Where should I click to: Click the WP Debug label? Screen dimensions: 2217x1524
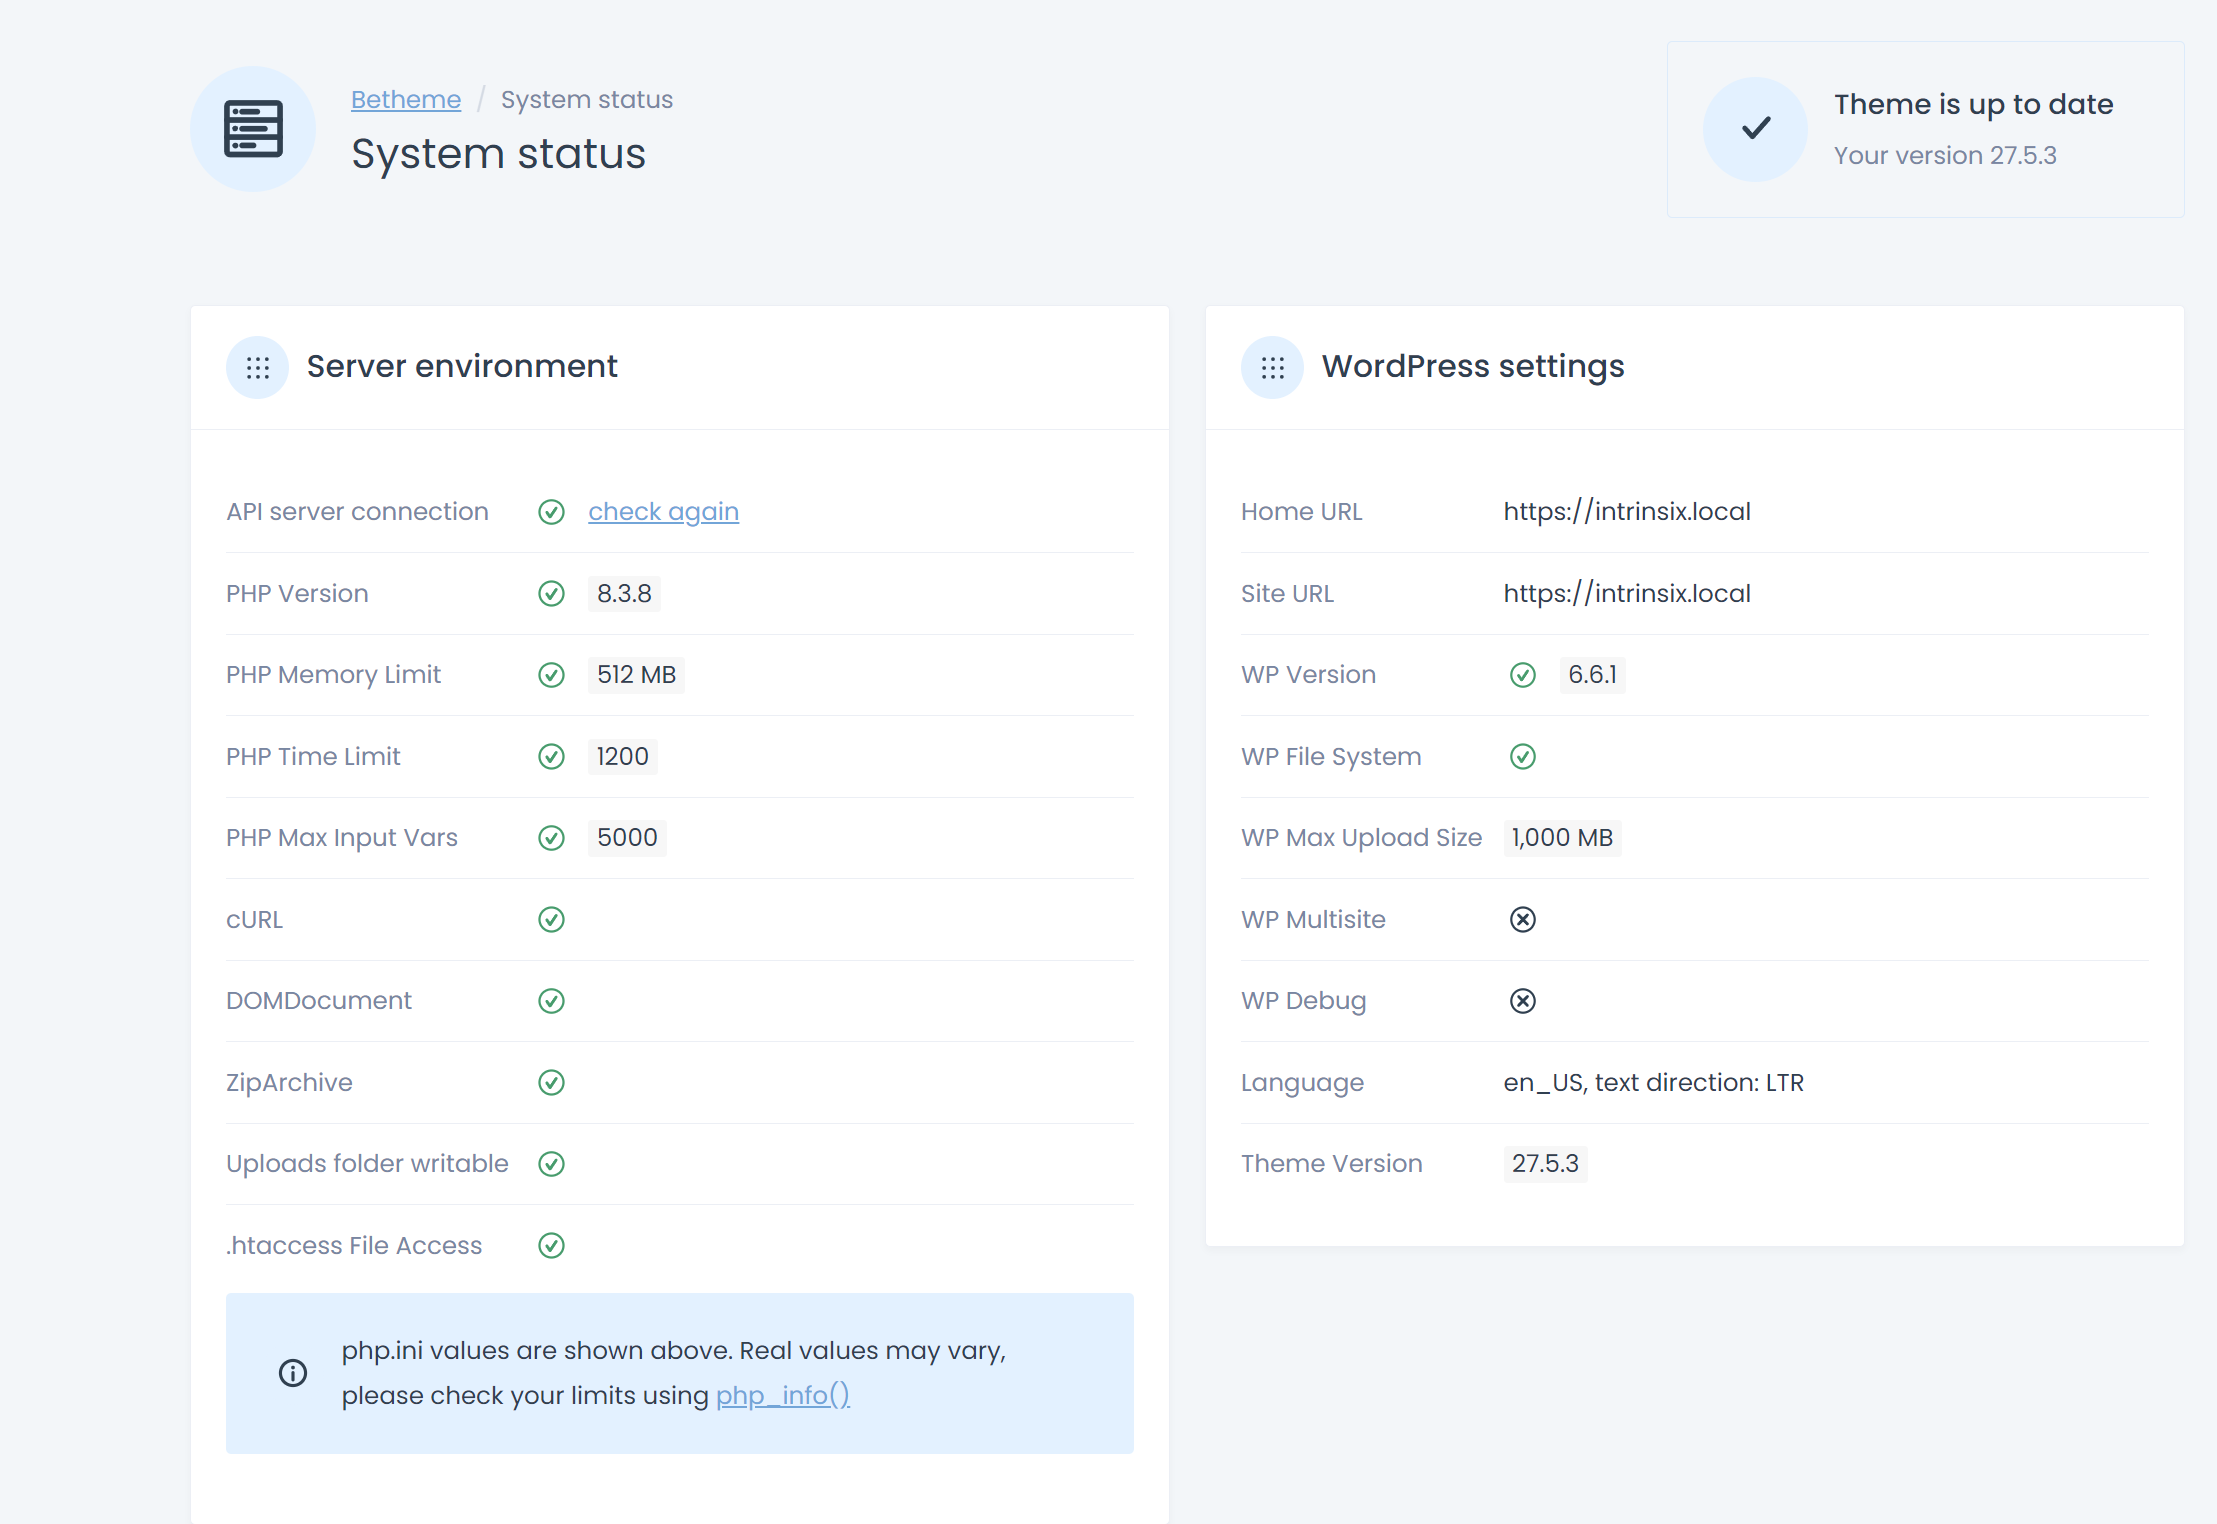[1303, 1001]
